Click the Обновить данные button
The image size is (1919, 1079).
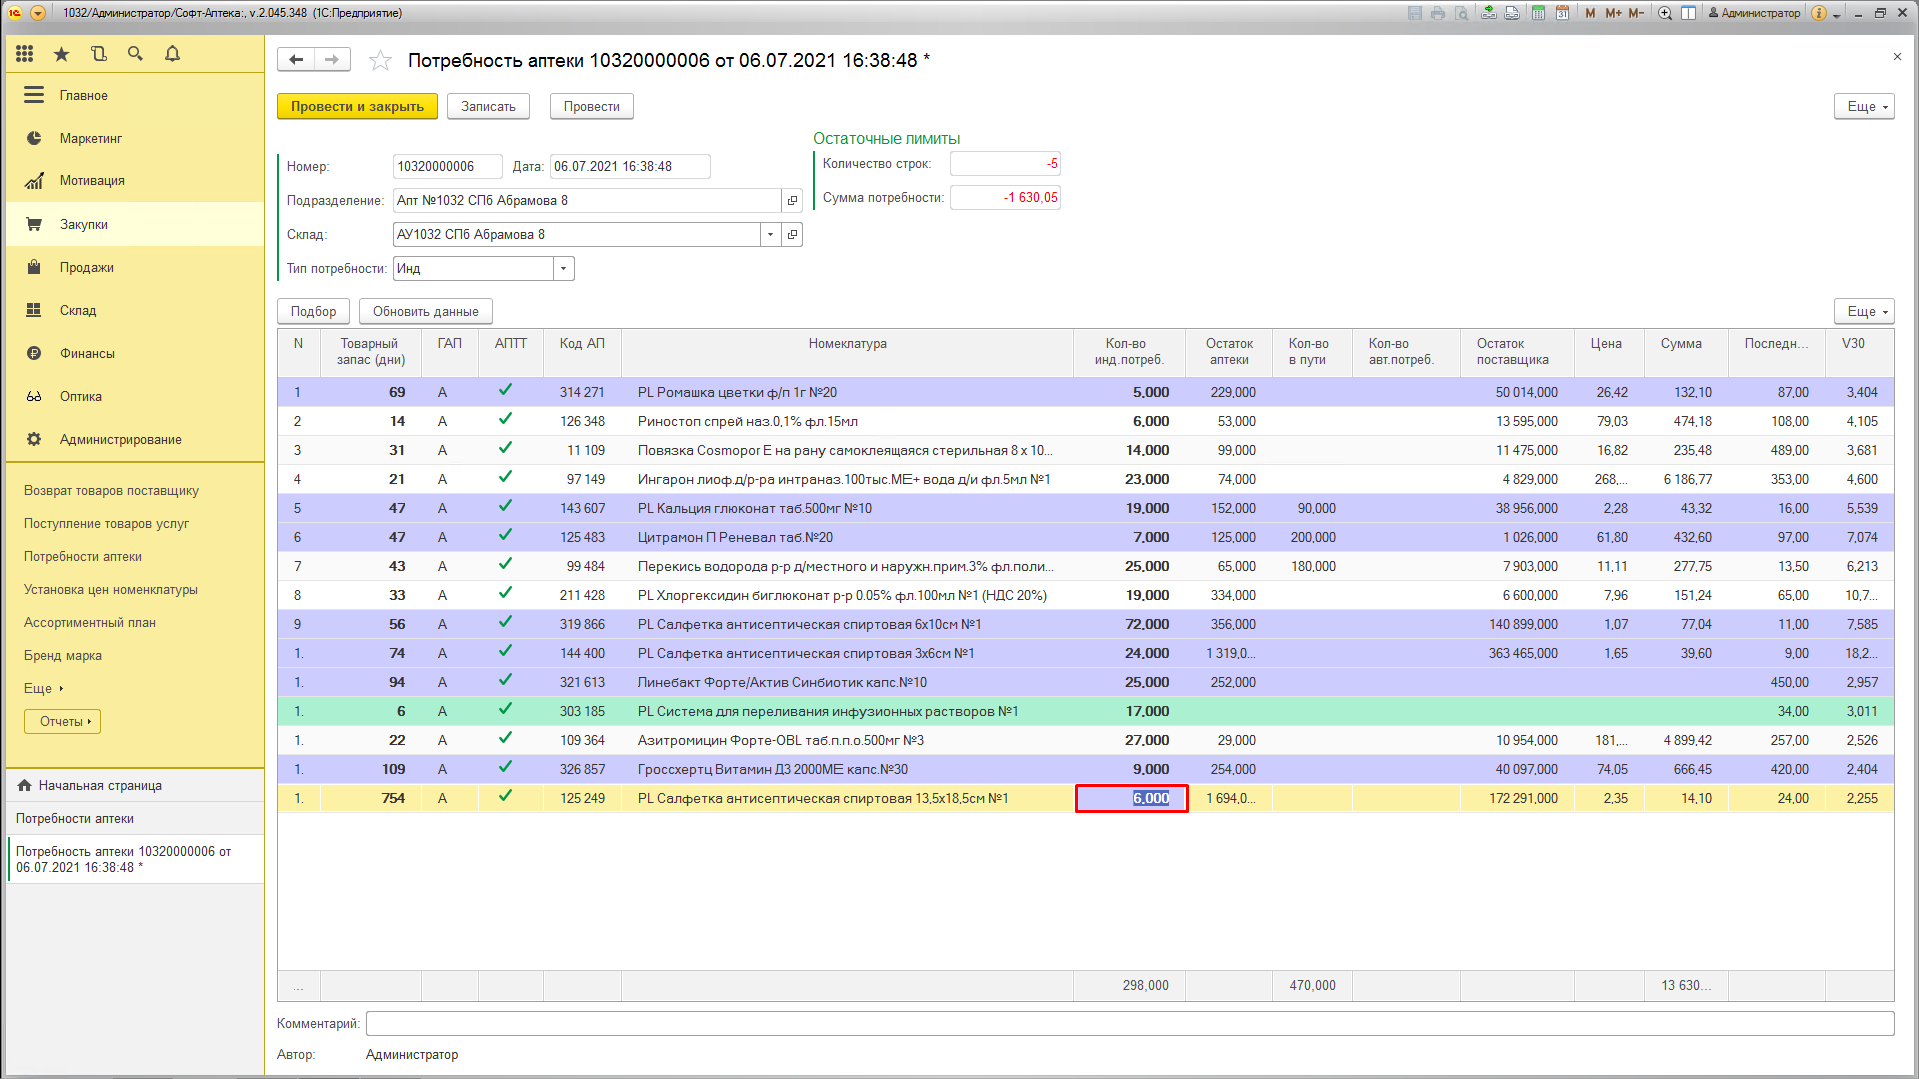tap(425, 312)
